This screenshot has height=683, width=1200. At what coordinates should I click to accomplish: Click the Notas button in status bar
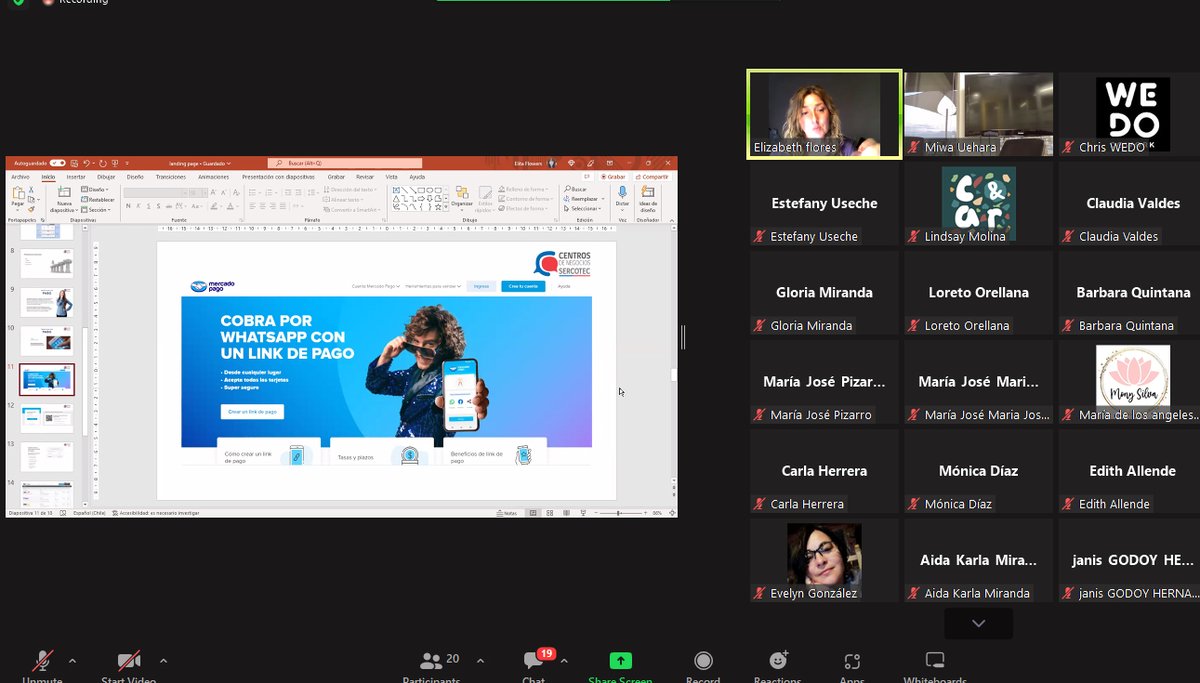point(507,513)
